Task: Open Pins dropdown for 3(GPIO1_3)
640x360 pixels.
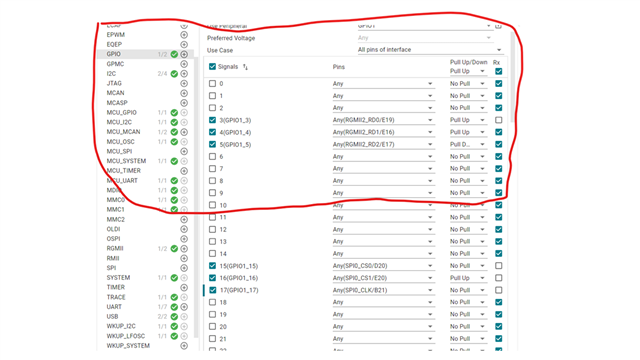Action: pyautogui.click(x=383, y=120)
